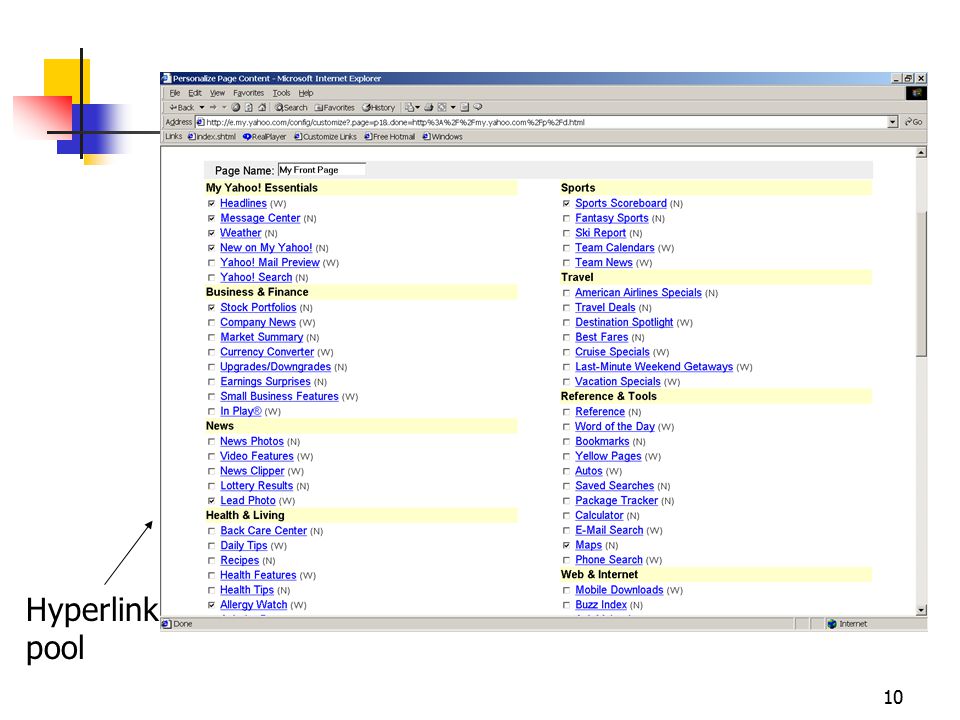960x720 pixels.
Task: Uncheck the Headlines checkbox
Action: click(211, 203)
